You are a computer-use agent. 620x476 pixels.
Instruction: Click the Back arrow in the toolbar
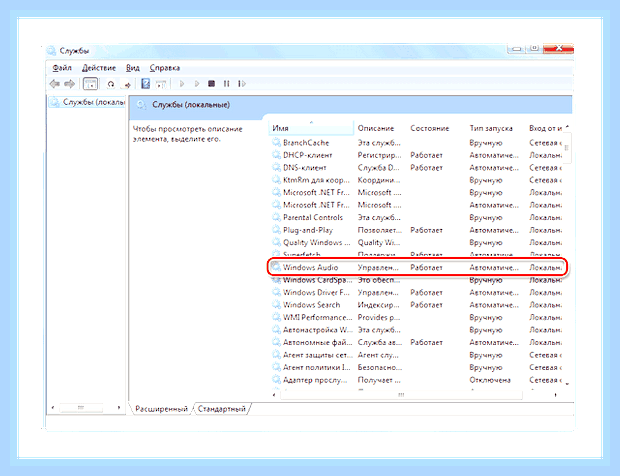(55, 84)
